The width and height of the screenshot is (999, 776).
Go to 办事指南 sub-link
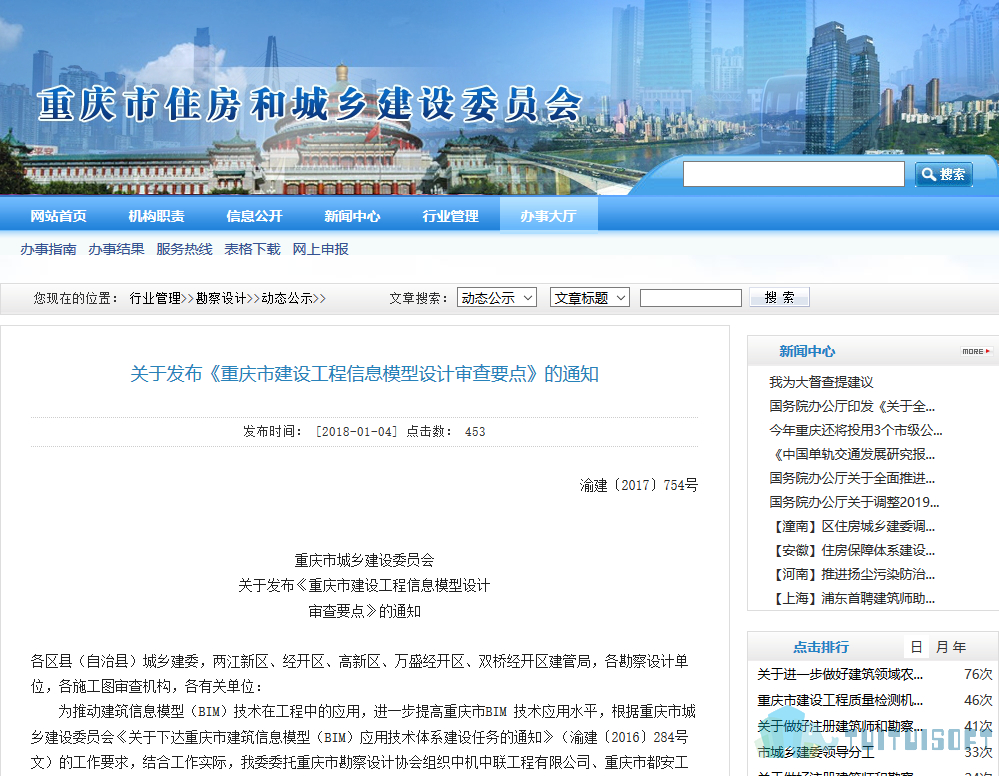pos(48,249)
